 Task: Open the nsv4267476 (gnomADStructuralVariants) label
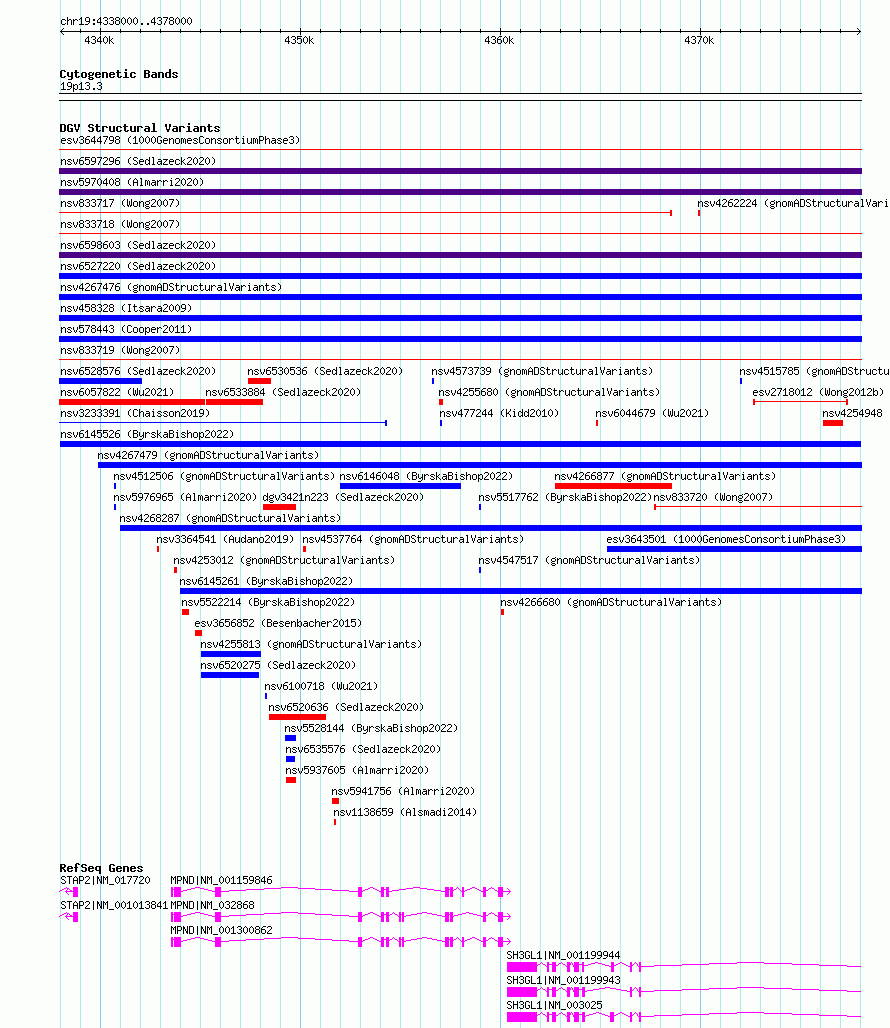[x=170, y=287]
